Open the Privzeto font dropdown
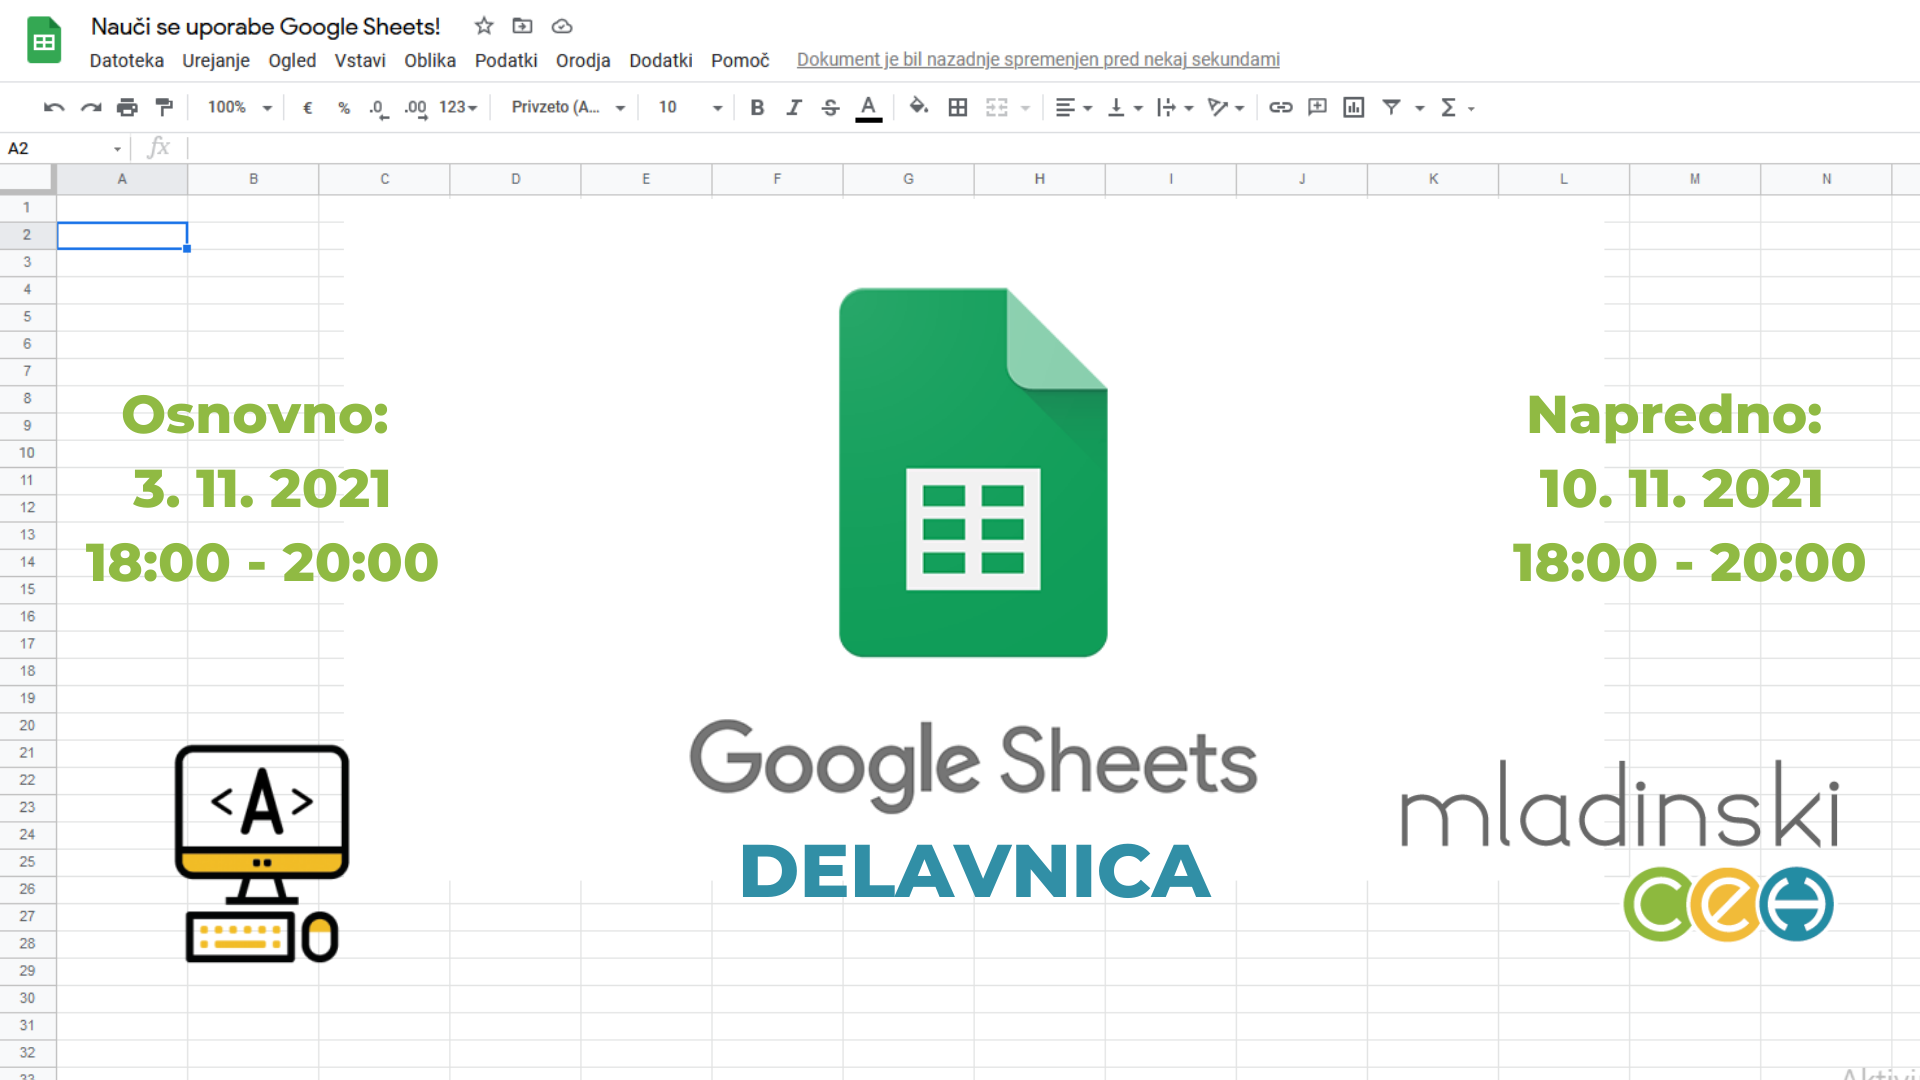 click(568, 107)
